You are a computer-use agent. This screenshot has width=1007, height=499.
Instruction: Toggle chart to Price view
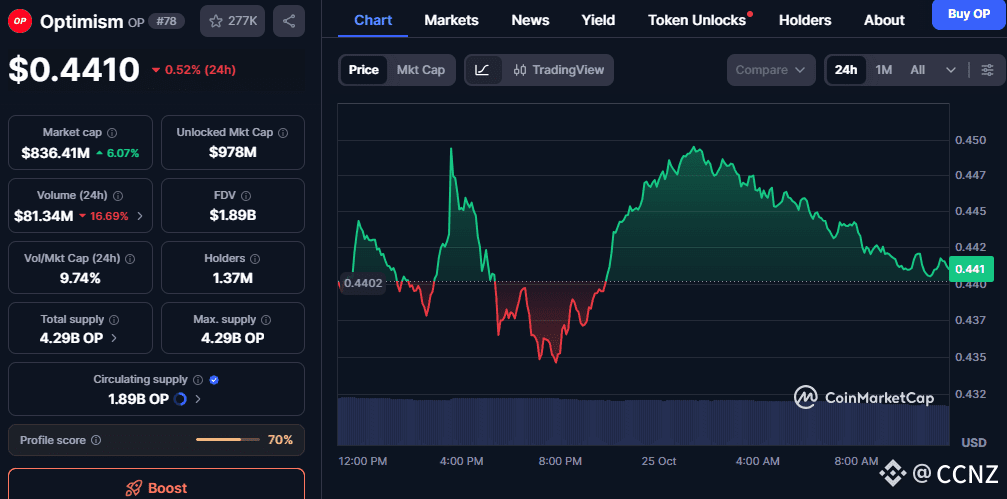coord(364,70)
